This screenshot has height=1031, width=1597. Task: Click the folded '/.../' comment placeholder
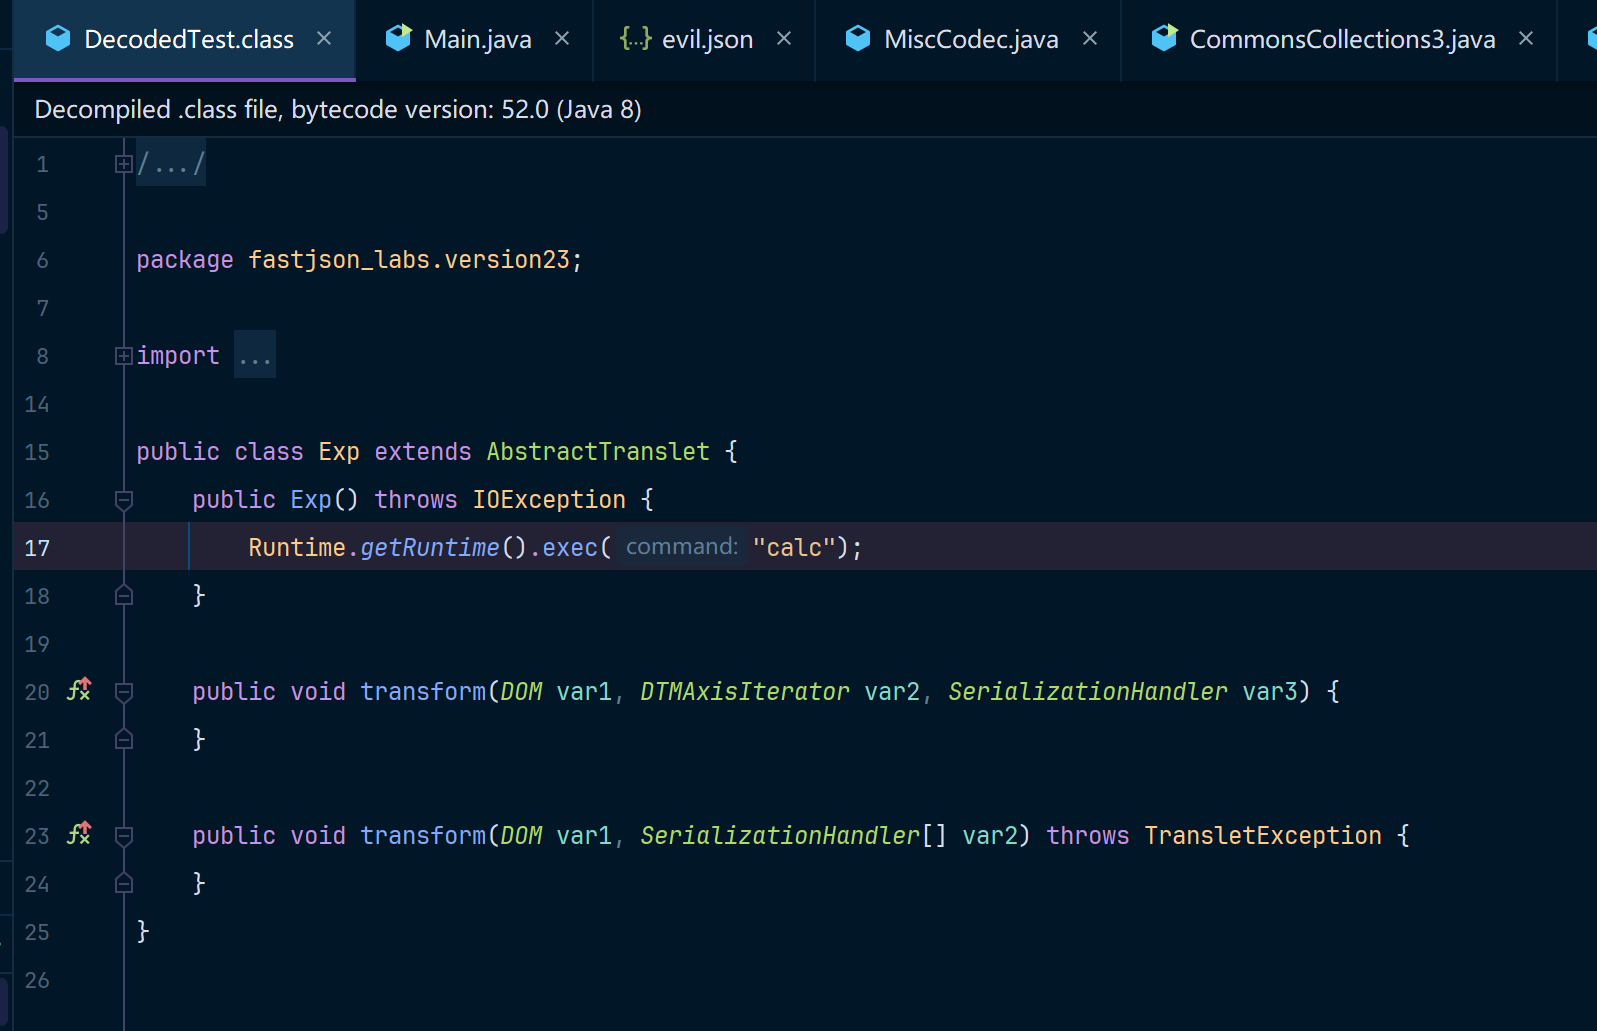[171, 163]
